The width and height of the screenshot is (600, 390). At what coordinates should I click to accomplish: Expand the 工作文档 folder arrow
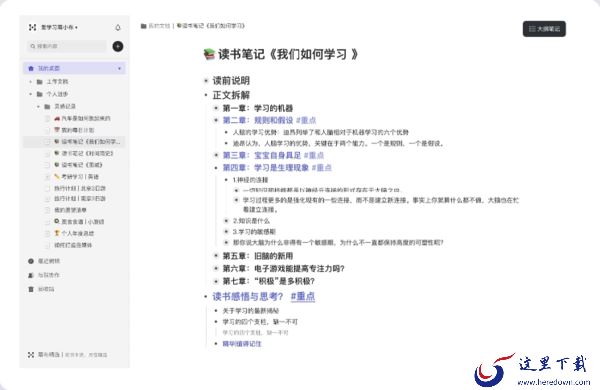[31, 82]
